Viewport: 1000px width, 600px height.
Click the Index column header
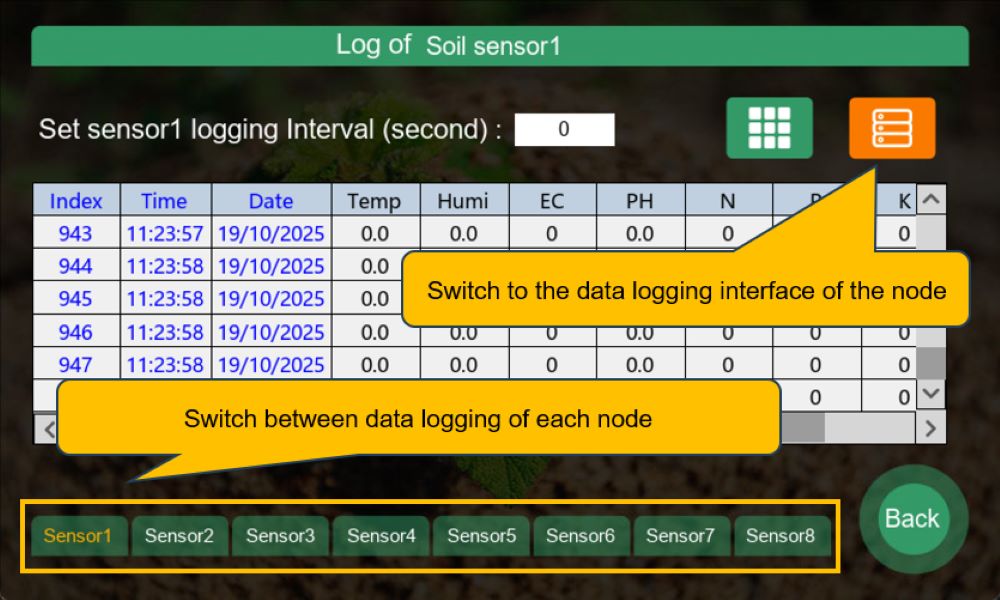click(x=76, y=201)
